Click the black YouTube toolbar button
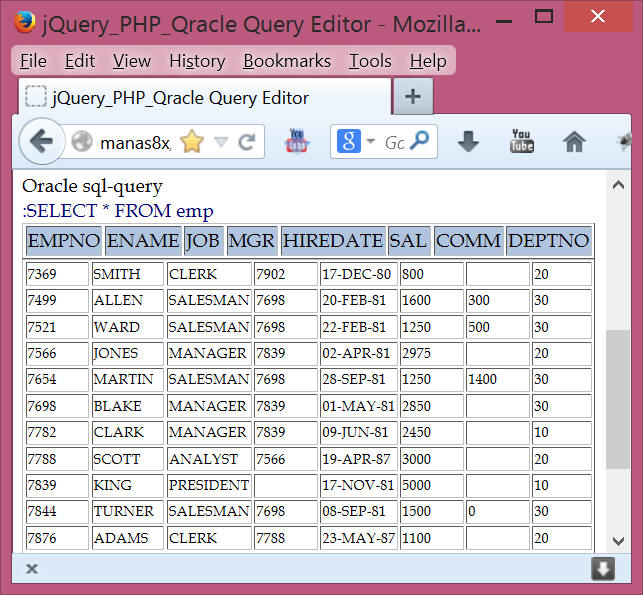The image size is (643, 595). 522,142
